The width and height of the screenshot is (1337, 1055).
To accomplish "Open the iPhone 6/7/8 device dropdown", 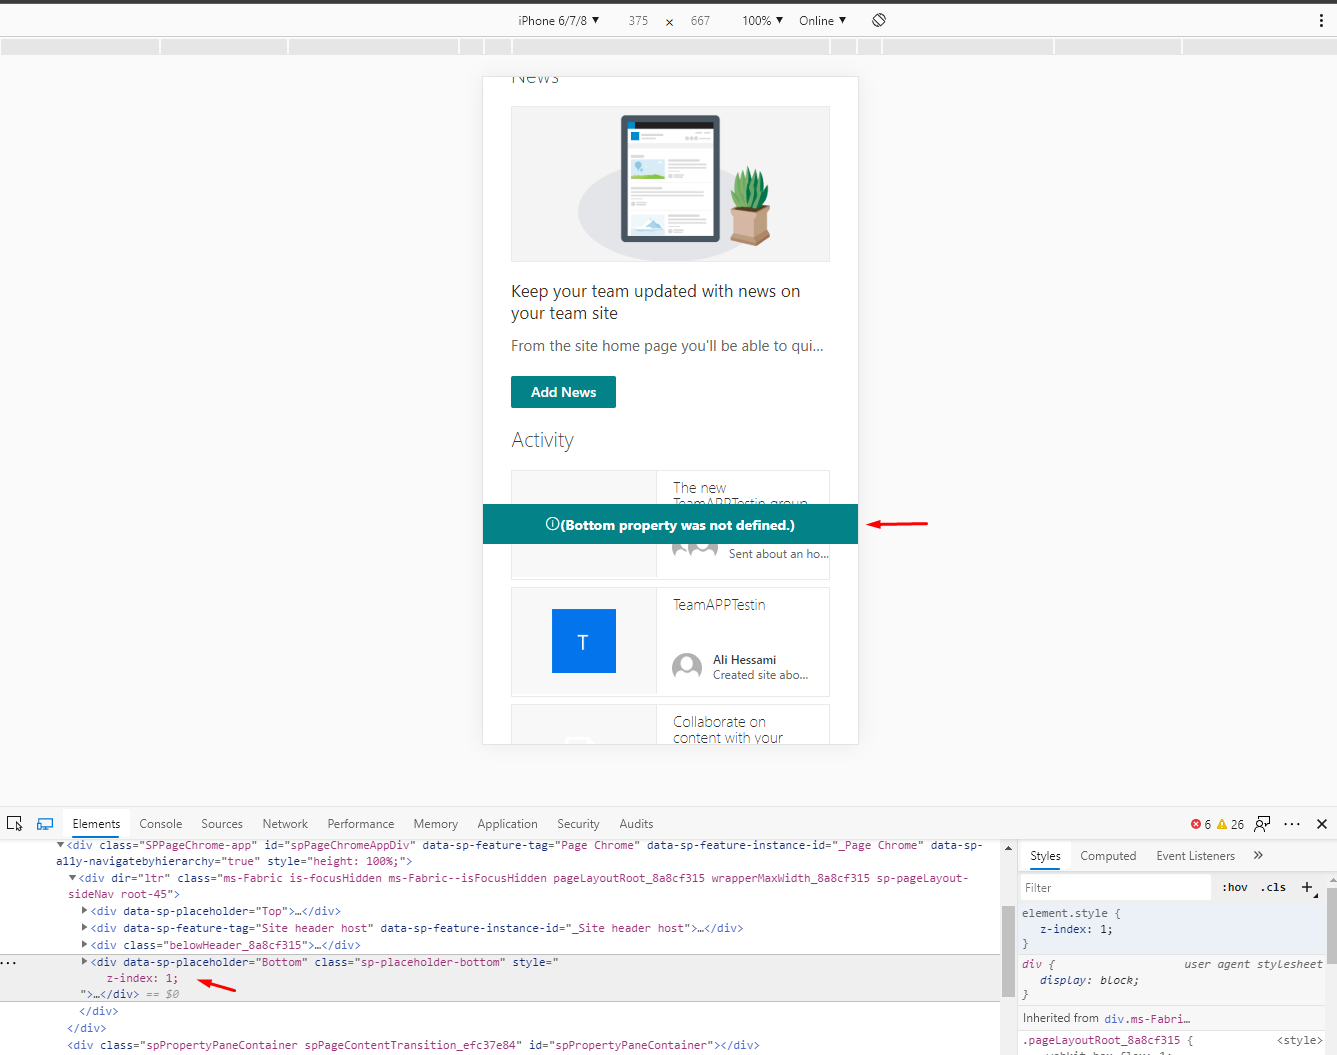I will pos(557,20).
